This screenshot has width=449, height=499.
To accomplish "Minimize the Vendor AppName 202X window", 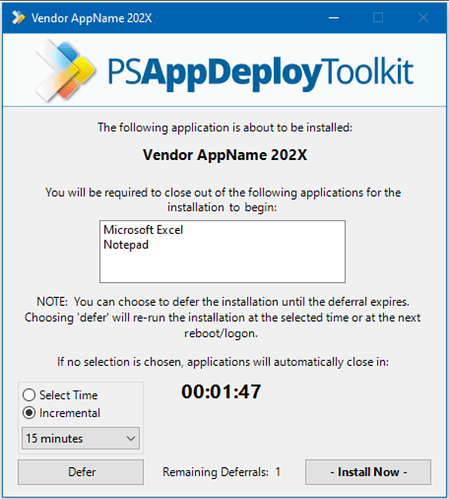I will pos(334,17).
